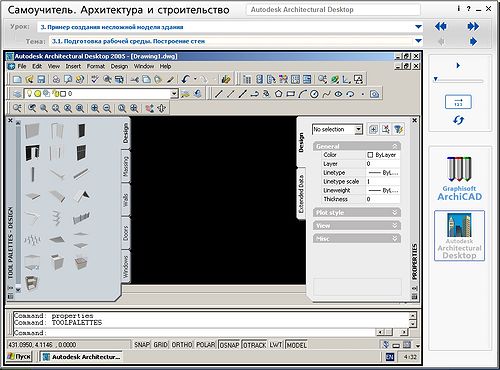Click the tutorial step counter button
This screenshot has width=500, height=370.
tap(458, 102)
